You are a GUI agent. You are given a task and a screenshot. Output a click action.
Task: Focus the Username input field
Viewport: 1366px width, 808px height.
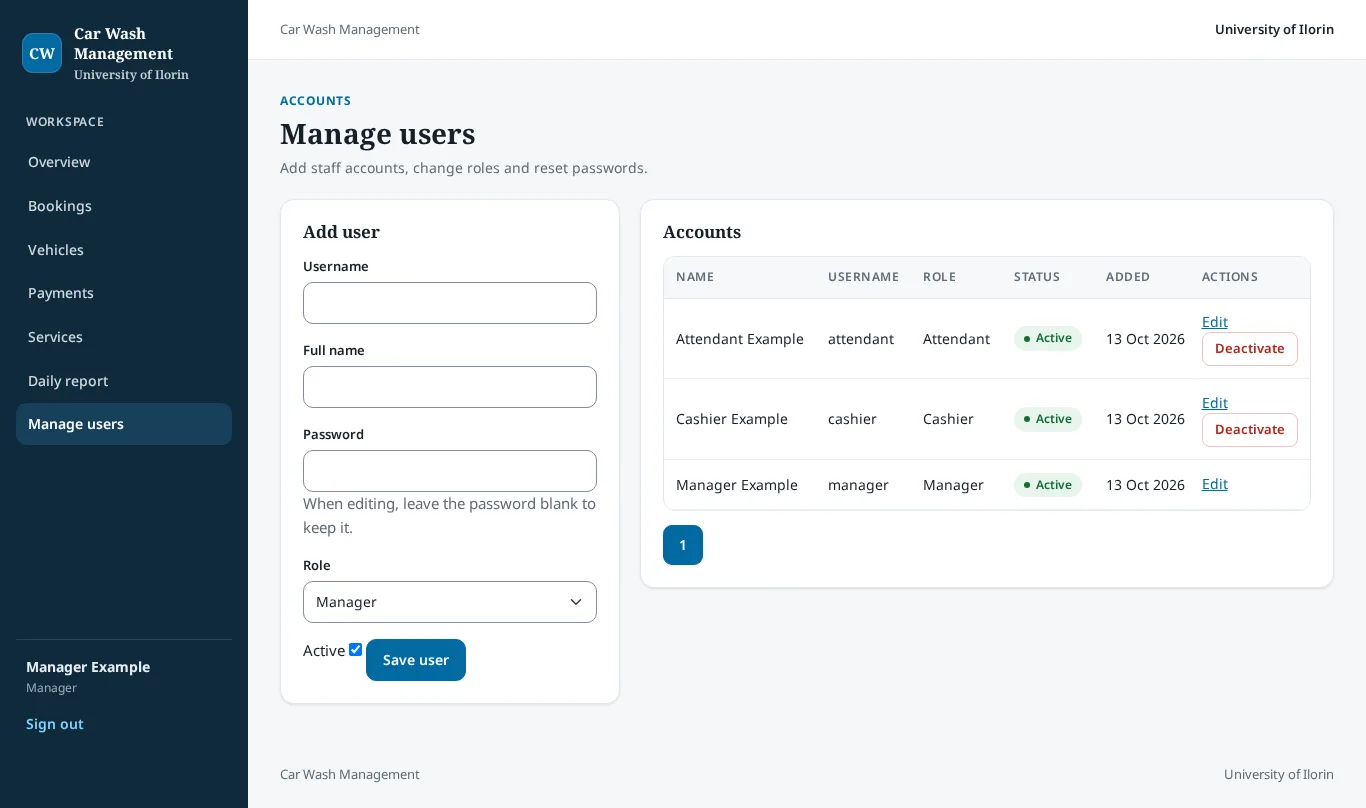click(450, 303)
